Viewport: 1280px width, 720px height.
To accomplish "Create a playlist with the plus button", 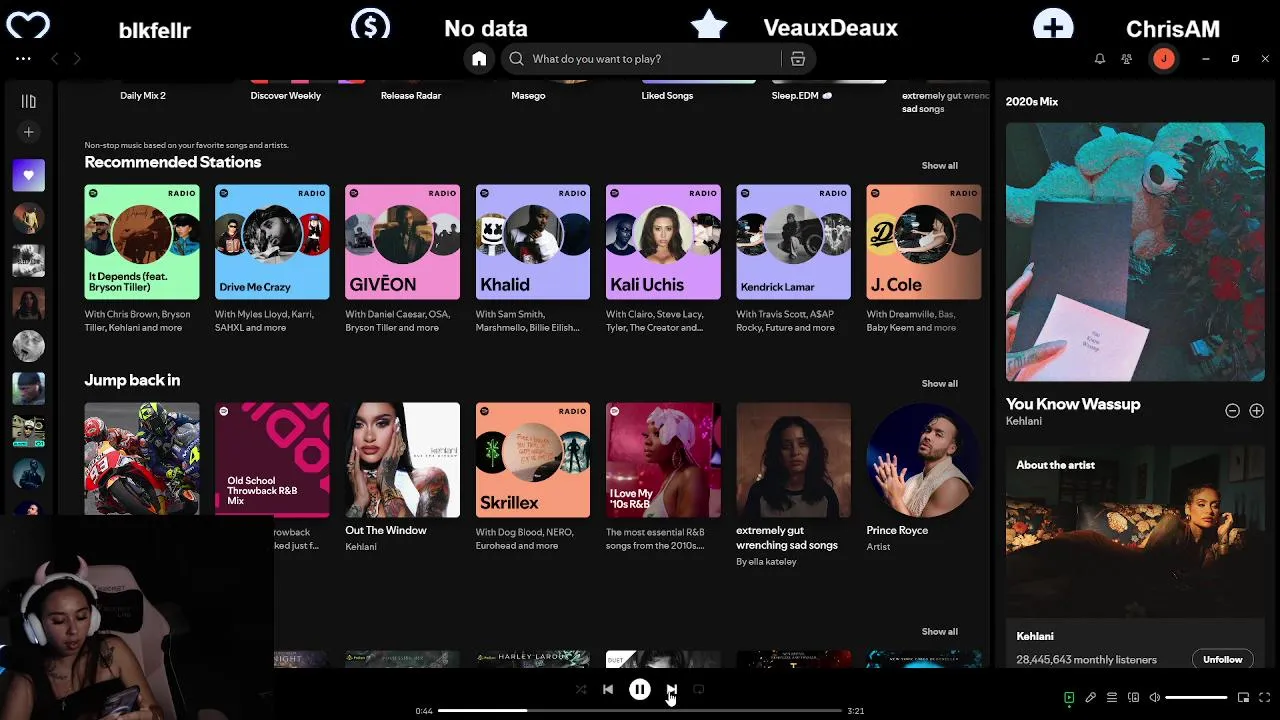I will click(x=29, y=132).
